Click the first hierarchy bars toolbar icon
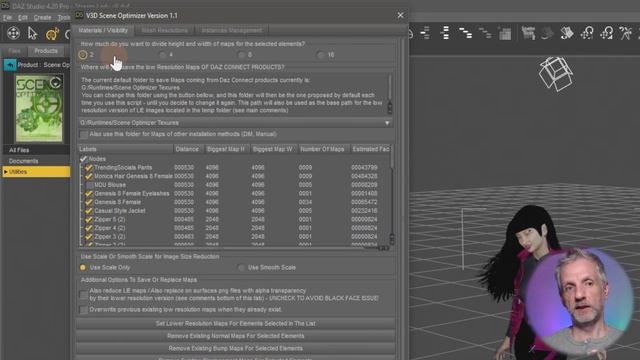This screenshot has width=640, height=360. tap(425, 33)
